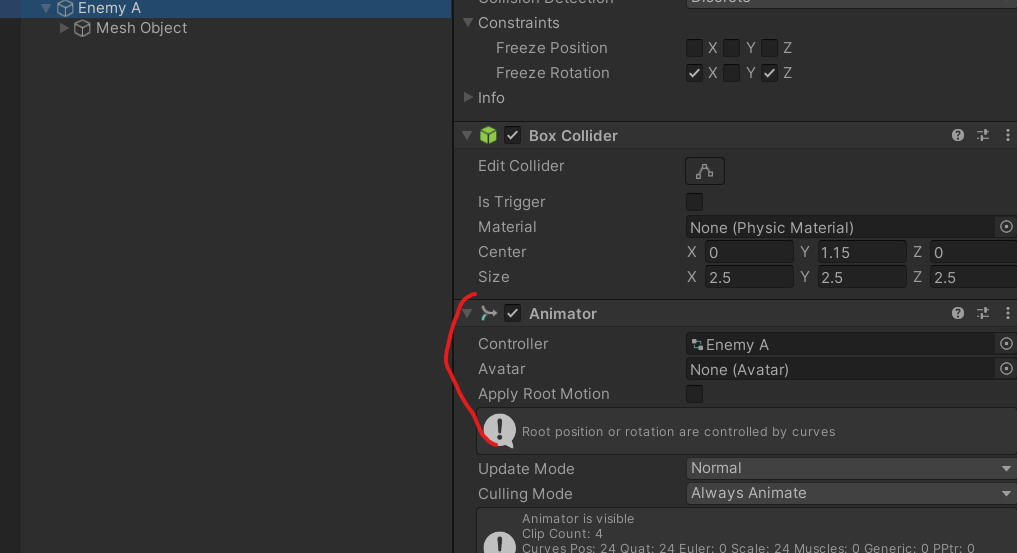Click the Animator help icon
Screen dimensions: 1017x553
pos(958,314)
